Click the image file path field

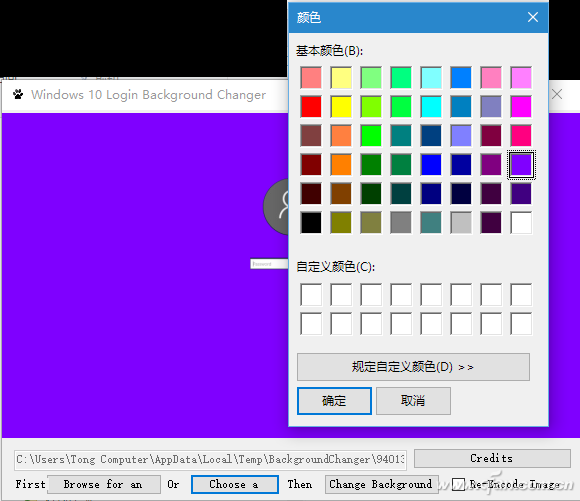[210, 460]
